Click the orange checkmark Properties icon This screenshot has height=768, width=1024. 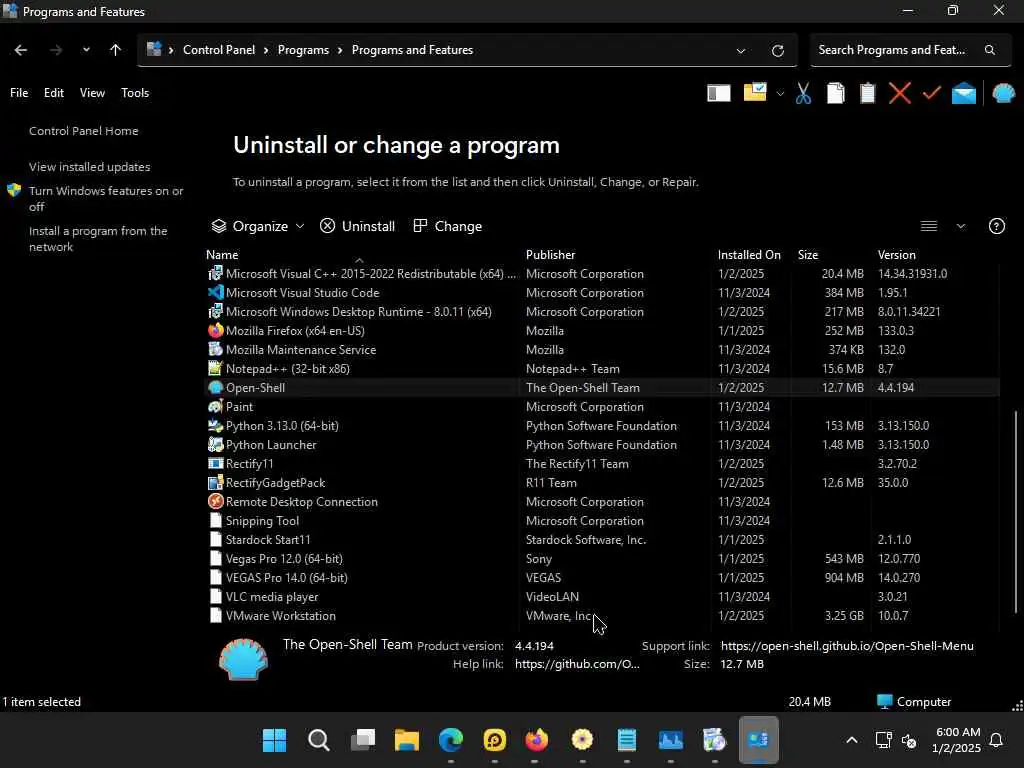[x=932, y=93]
